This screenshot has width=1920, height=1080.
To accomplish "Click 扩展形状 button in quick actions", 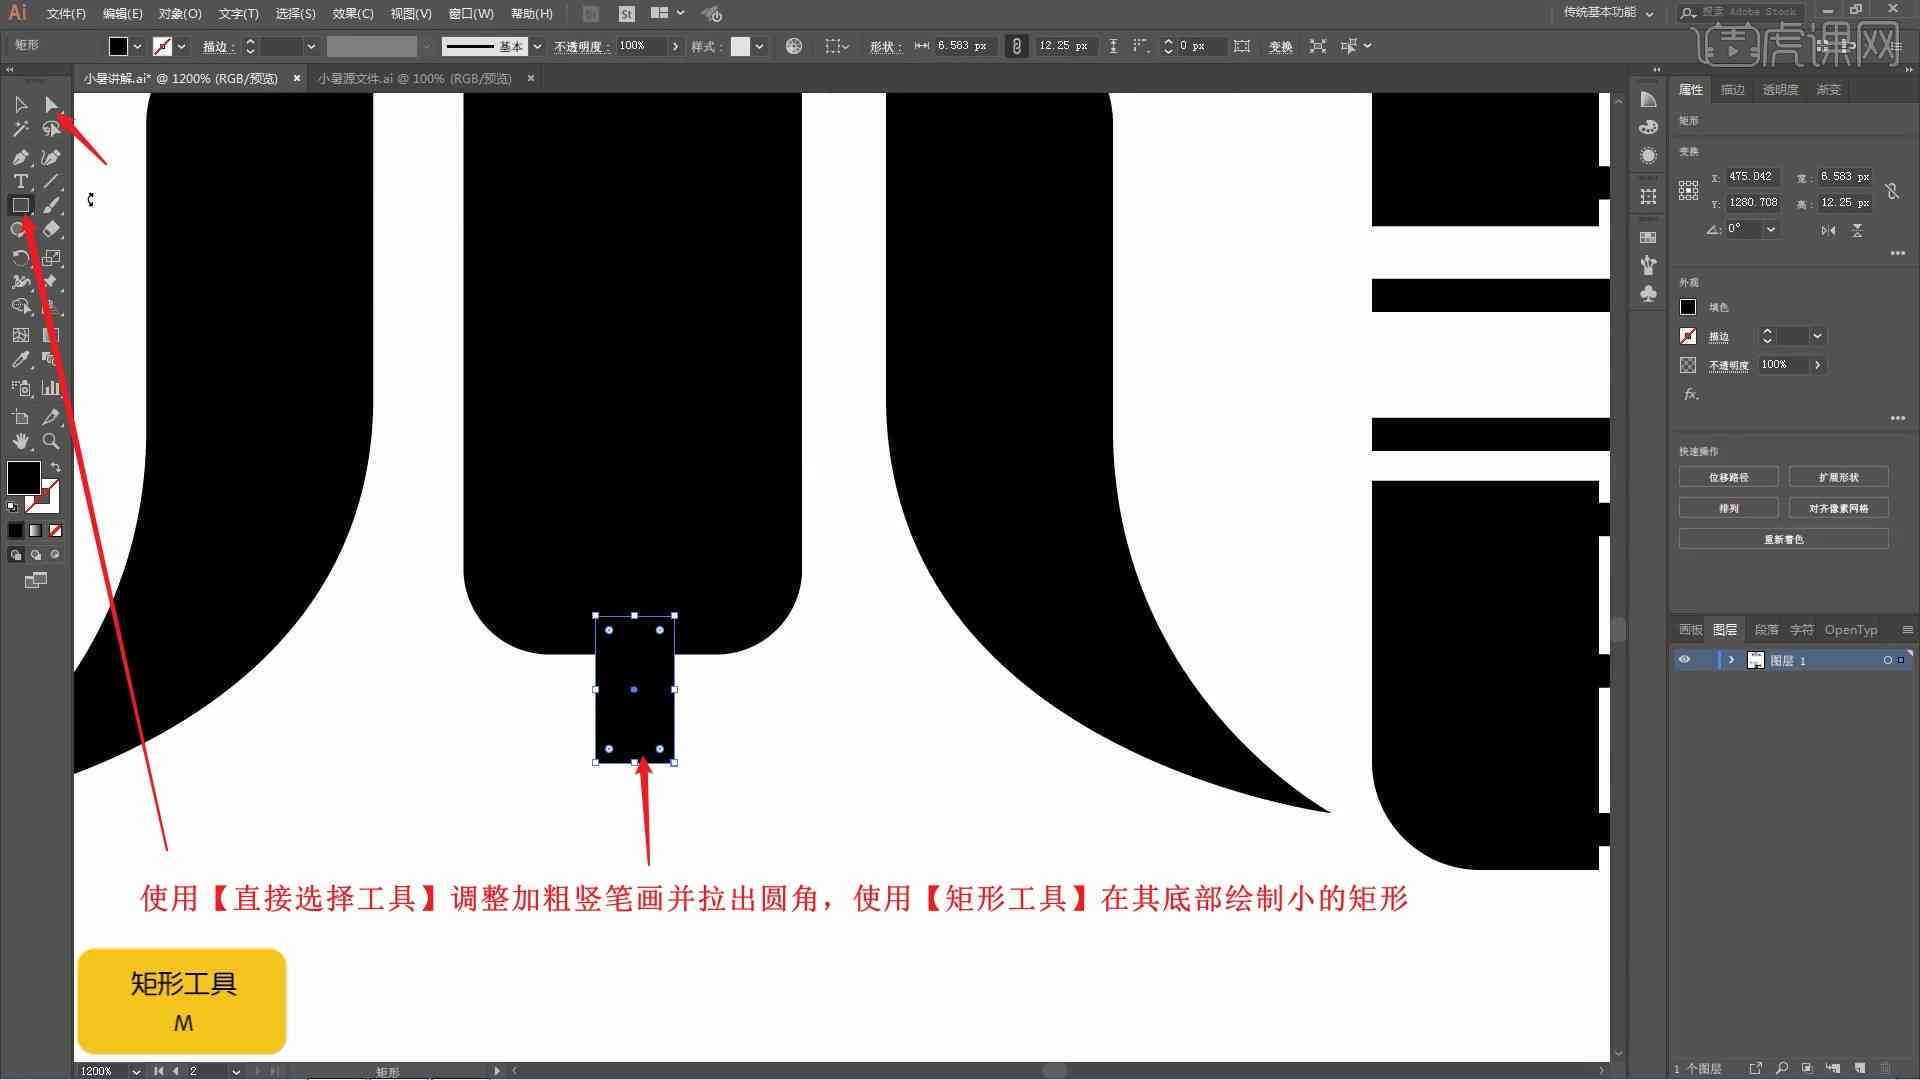I will (1838, 476).
